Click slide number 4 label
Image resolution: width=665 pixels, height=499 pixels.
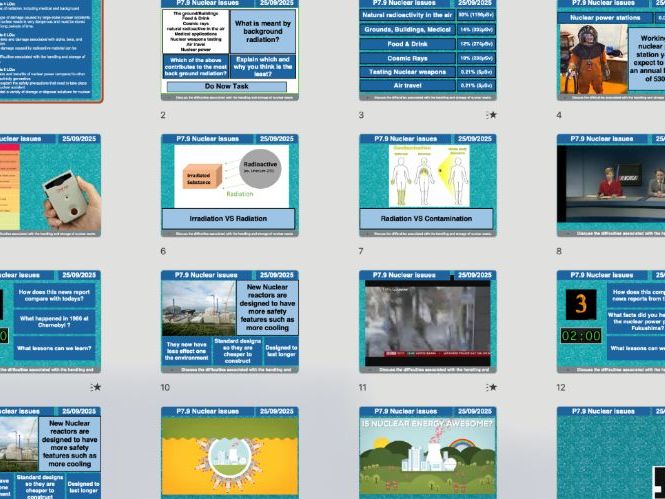pyautogui.click(x=559, y=115)
